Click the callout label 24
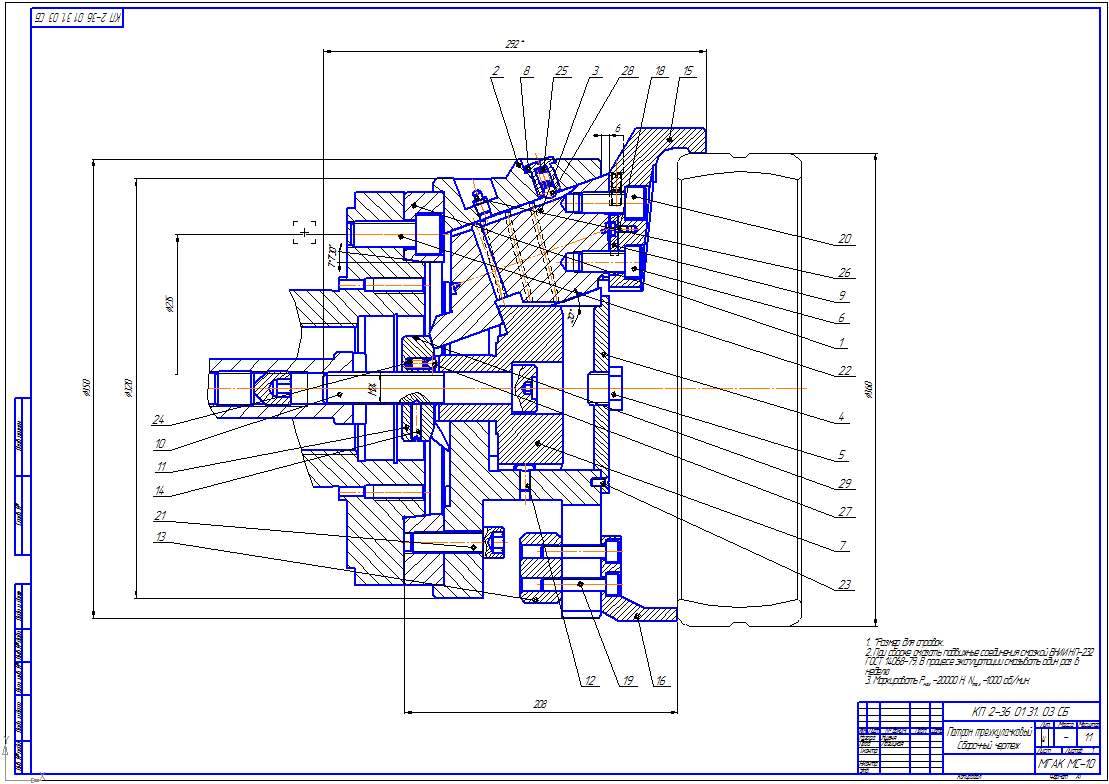Screen dimensions: 1109x784 click(x=158, y=420)
